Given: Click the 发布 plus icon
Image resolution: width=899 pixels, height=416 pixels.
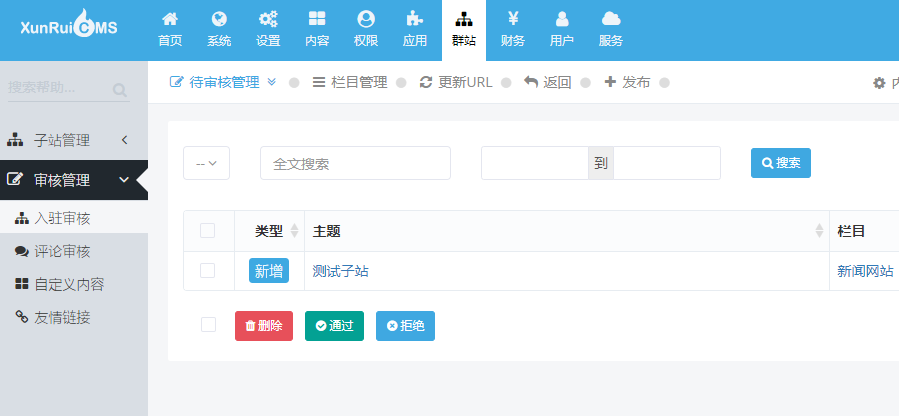Looking at the screenshot, I should (x=610, y=82).
